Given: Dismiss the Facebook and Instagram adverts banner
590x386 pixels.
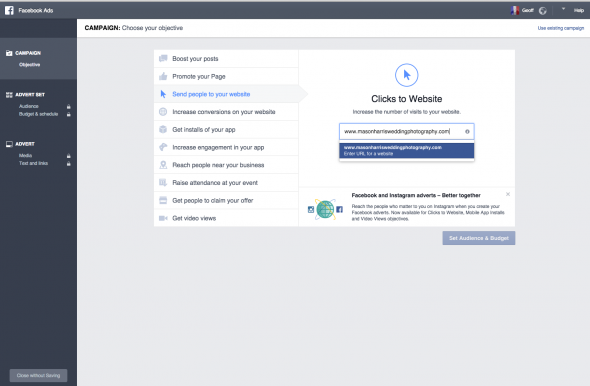Looking at the screenshot, I should pyautogui.click(x=508, y=194).
